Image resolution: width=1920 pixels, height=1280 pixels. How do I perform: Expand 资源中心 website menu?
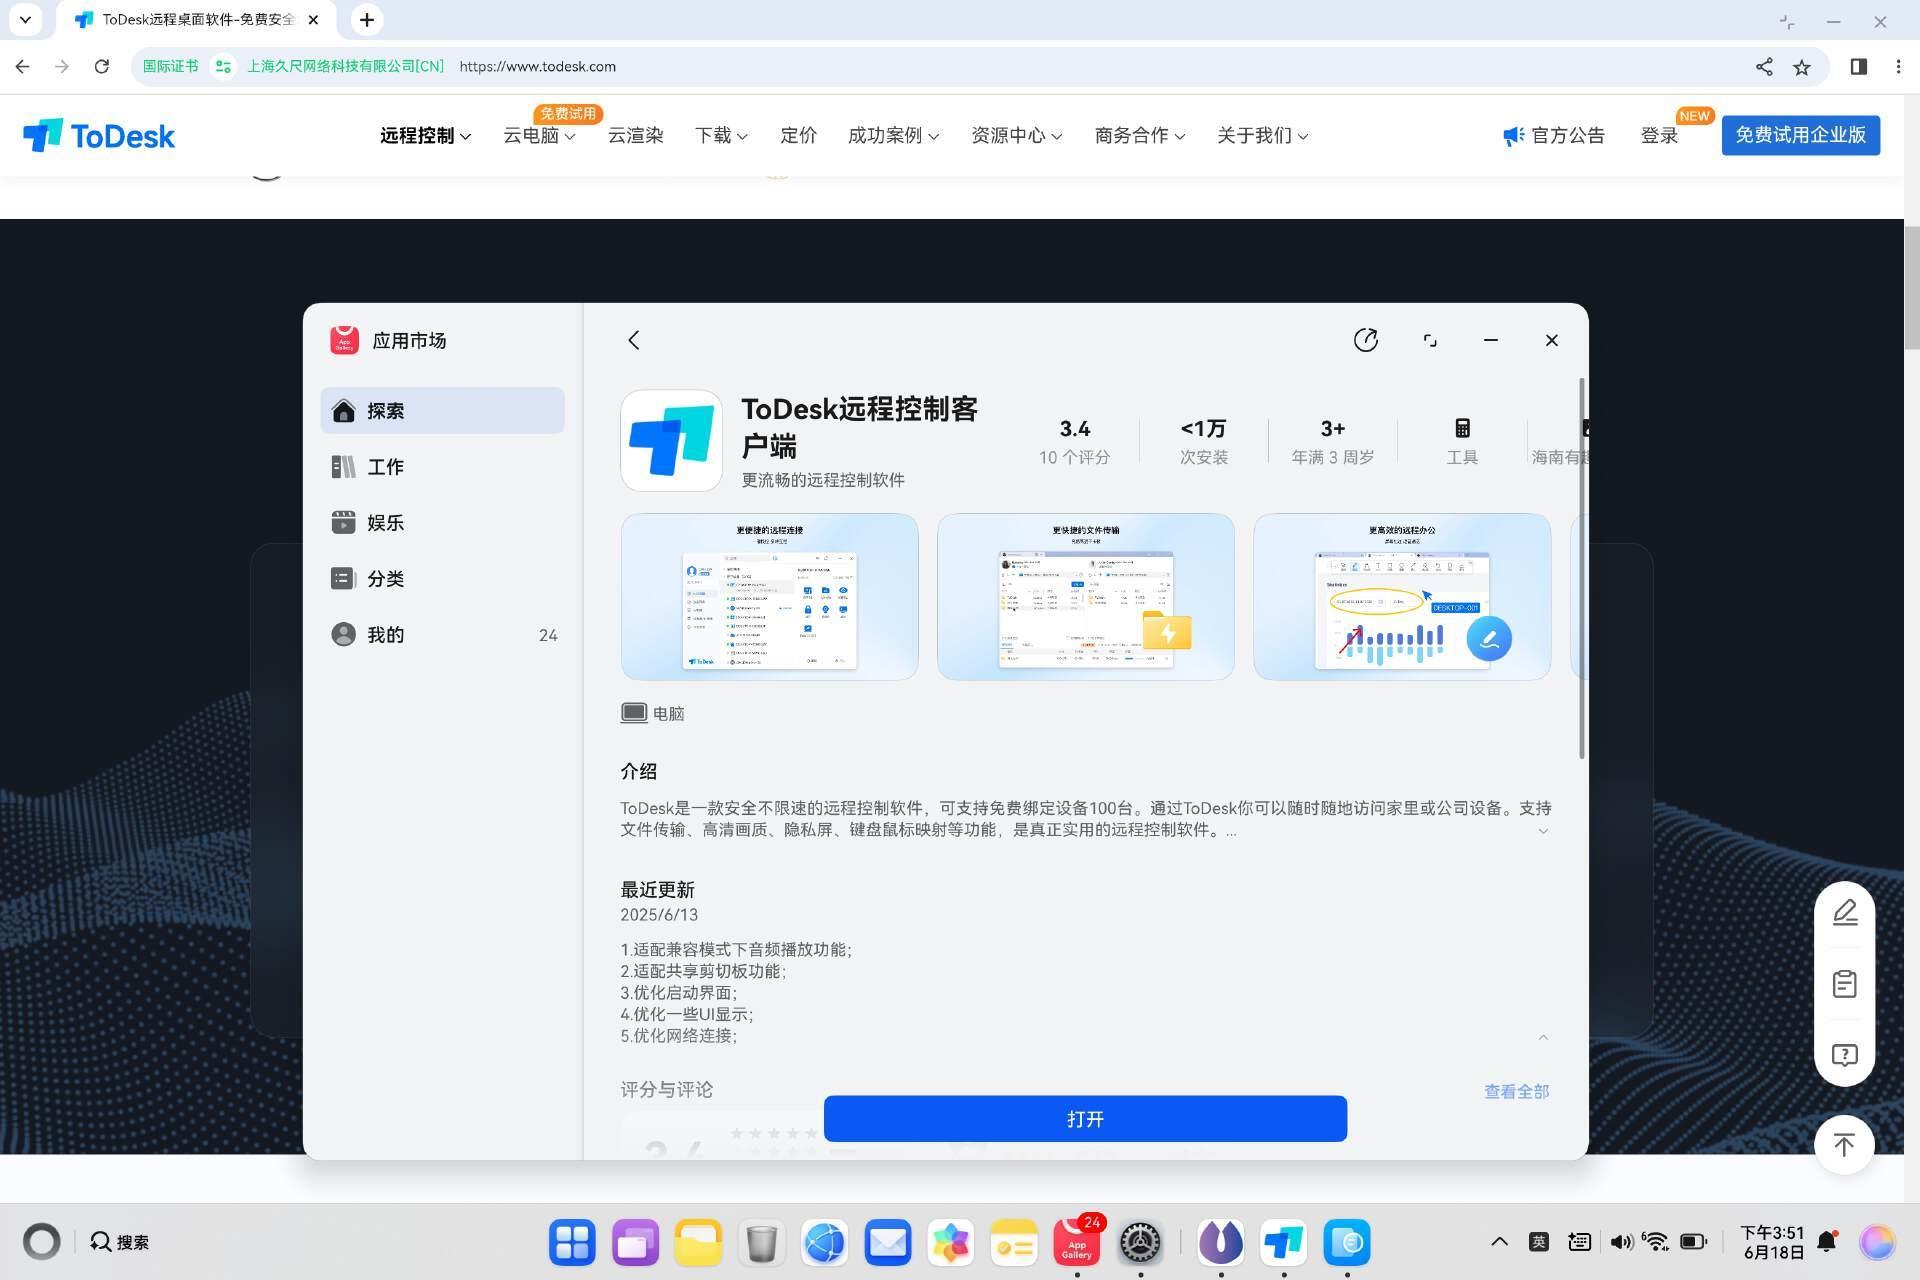pyautogui.click(x=1016, y=135)
